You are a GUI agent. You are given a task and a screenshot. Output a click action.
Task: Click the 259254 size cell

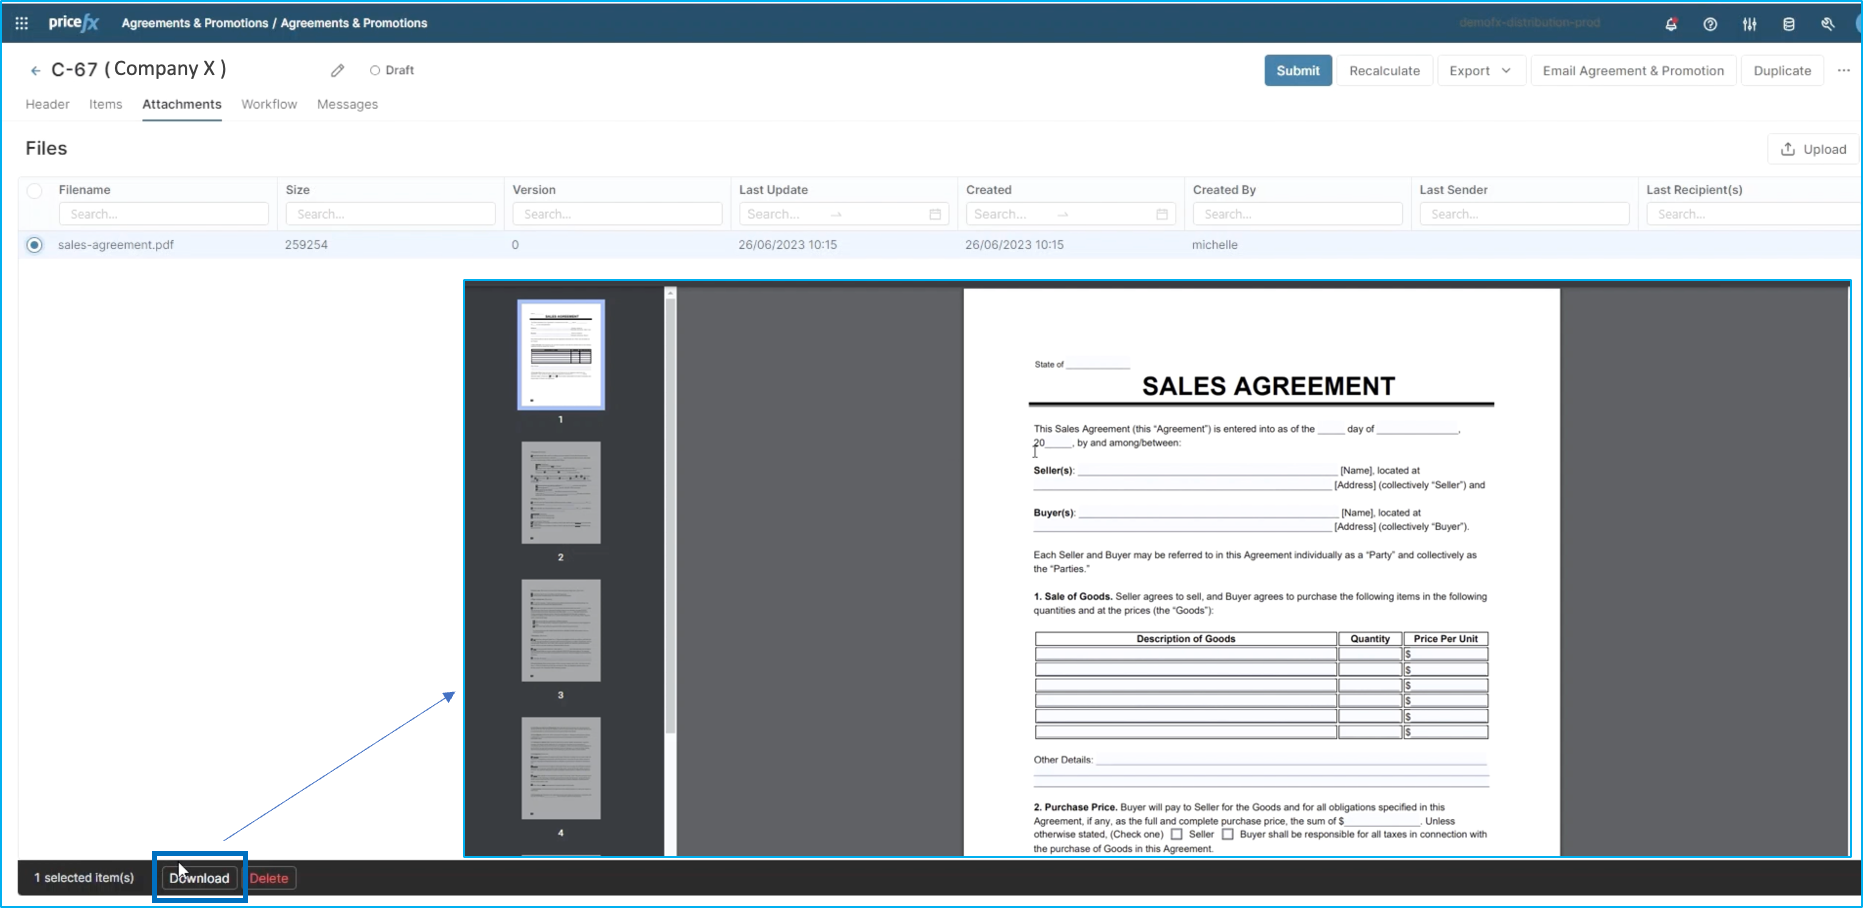tap(306, 245)
